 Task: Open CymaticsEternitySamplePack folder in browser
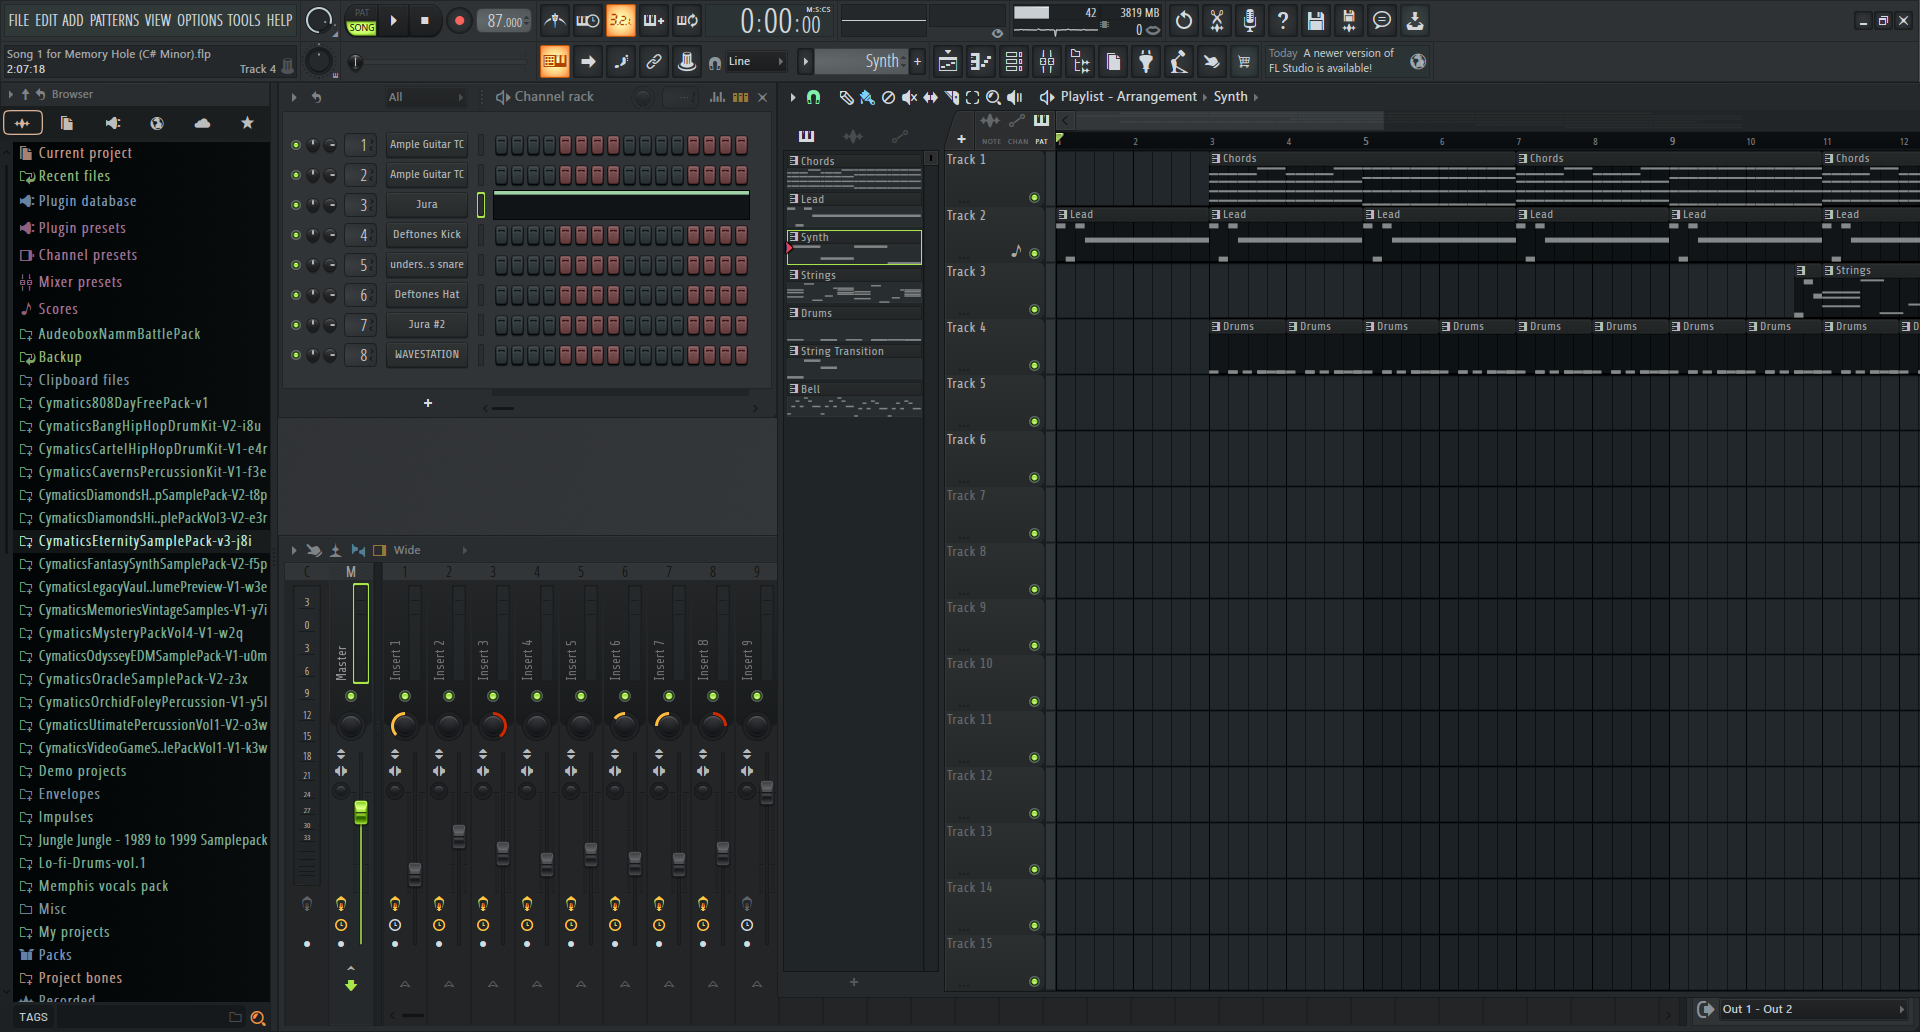click(x=145, y=541)
